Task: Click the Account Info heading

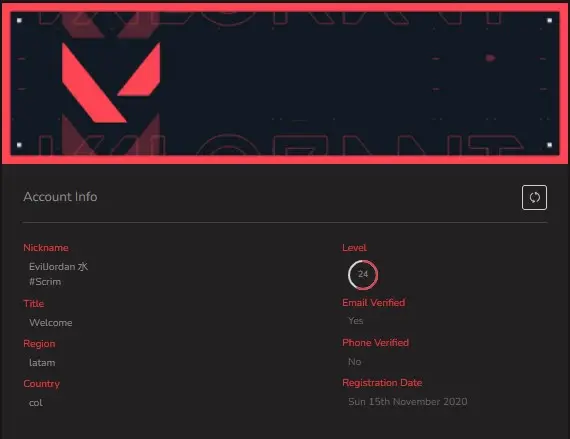Action: [60, 197]
